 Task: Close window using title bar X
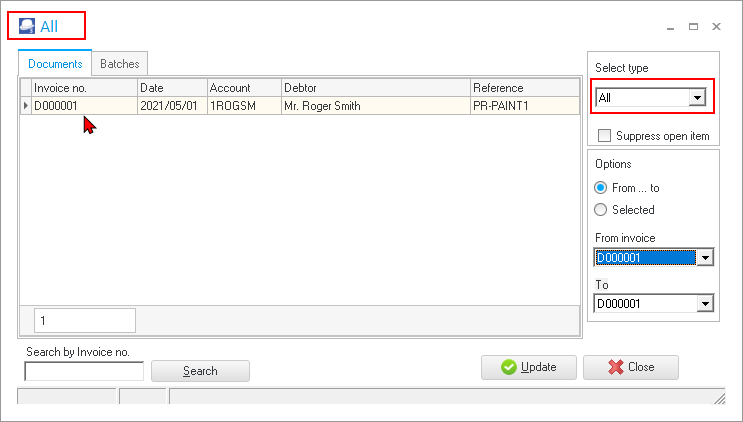point(716,27)
